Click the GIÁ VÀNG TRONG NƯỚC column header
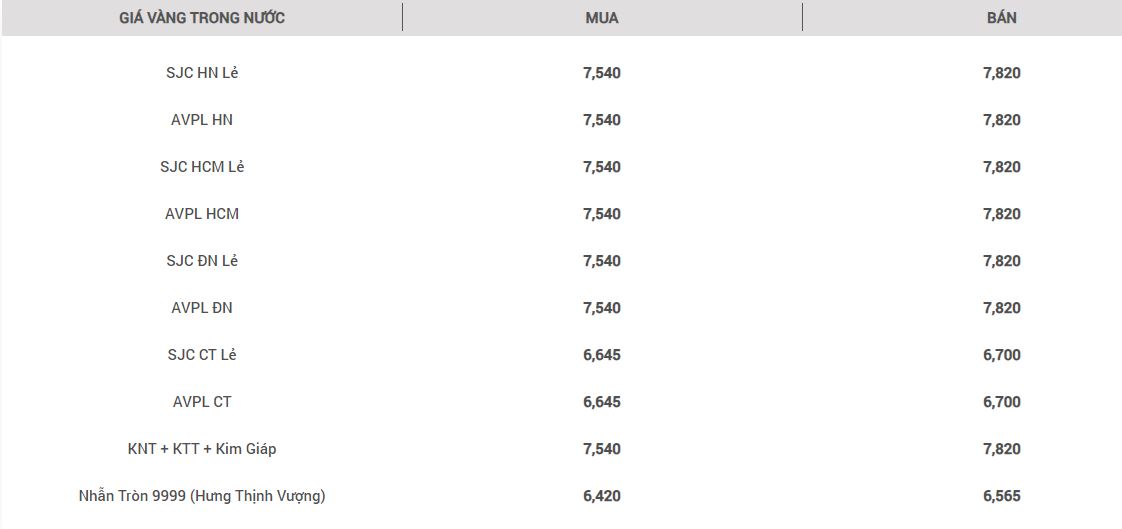 click(x=202, y=18)
